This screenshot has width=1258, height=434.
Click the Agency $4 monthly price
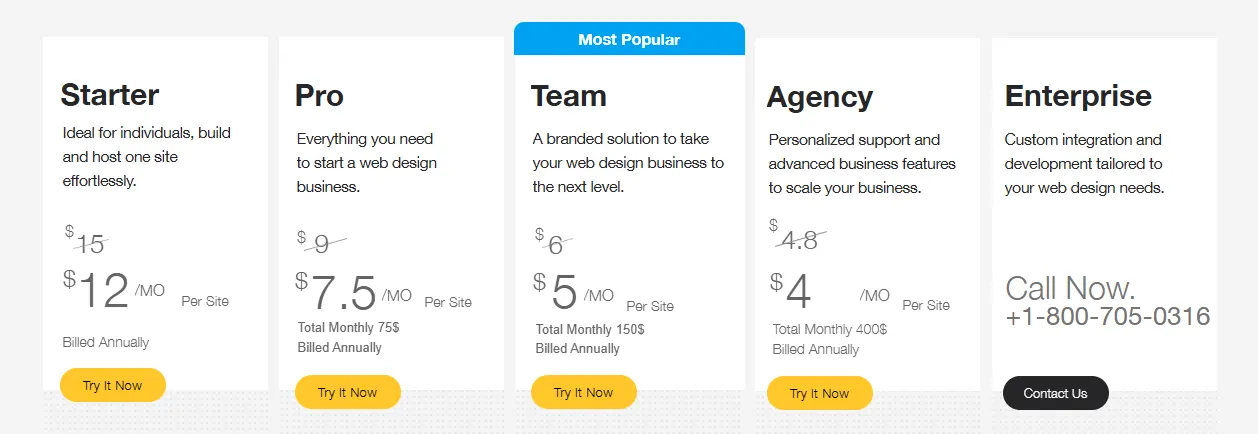point(797,292)
